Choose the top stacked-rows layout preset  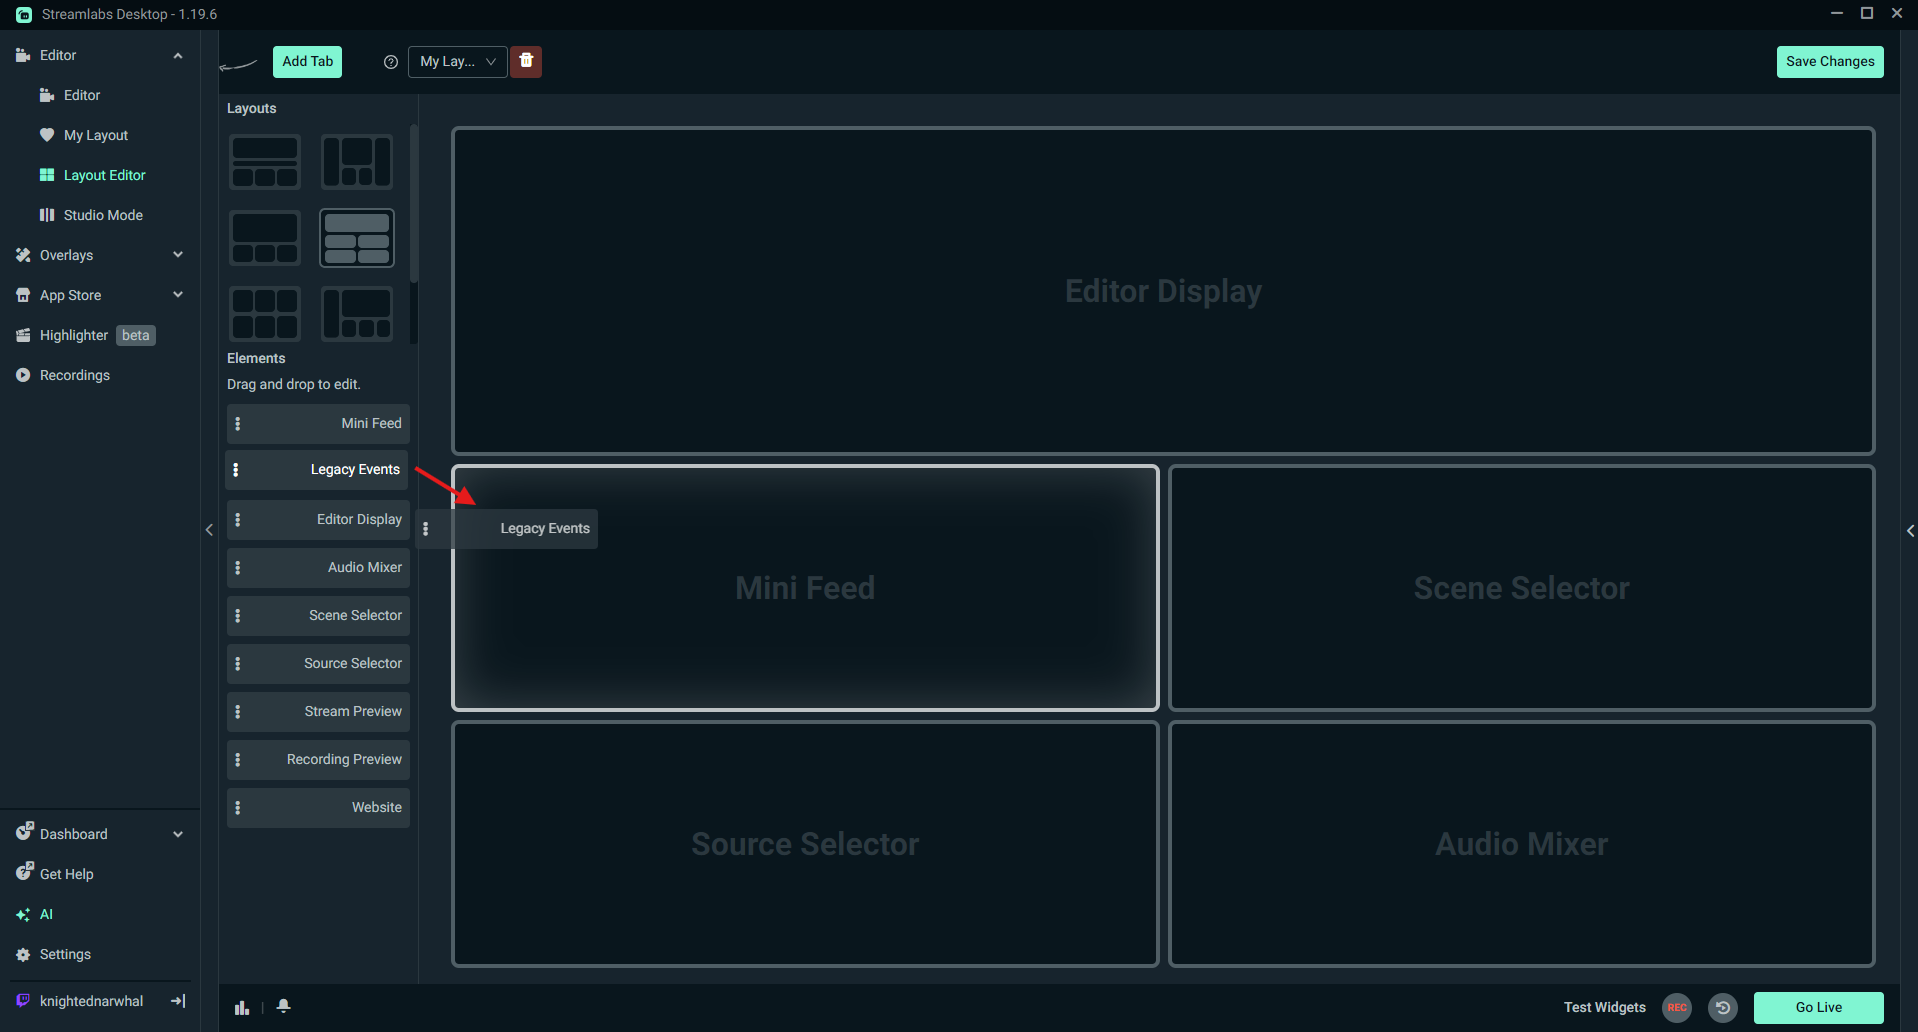click(x=264, y=161)
